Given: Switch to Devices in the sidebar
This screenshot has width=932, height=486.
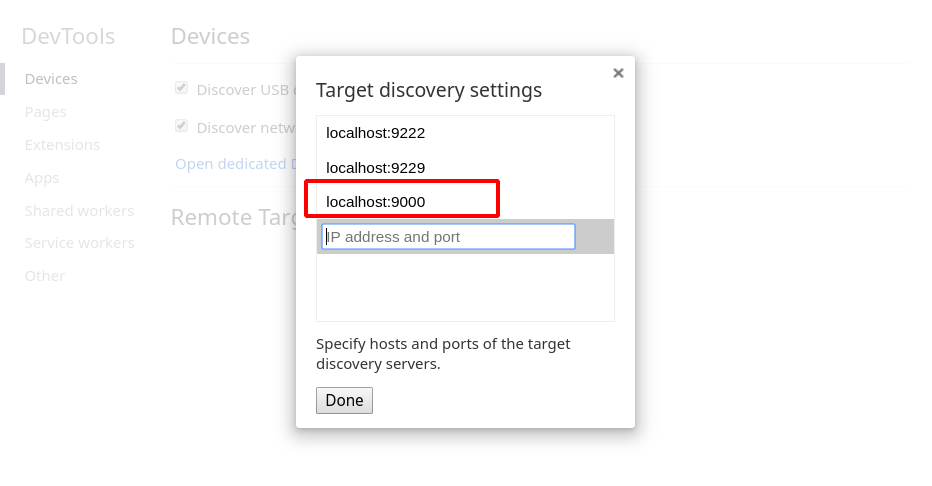Looking at the screenshot, I should pyautogui.click(x=51, y=79).
